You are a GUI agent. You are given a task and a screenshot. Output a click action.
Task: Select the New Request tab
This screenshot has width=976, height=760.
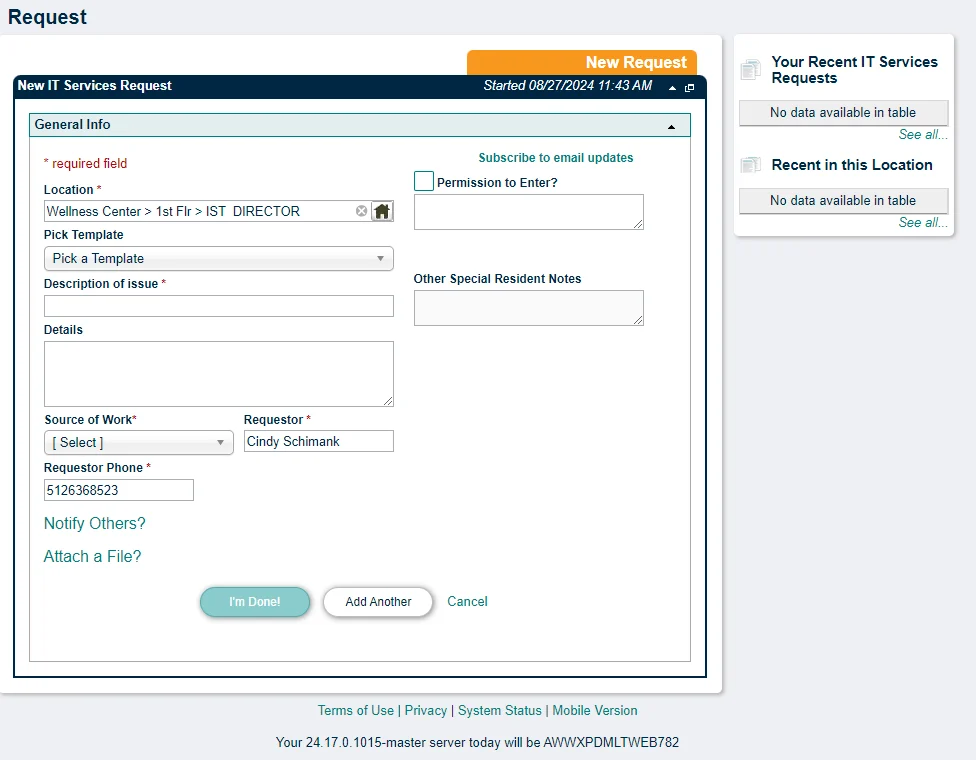pos(582,62)
